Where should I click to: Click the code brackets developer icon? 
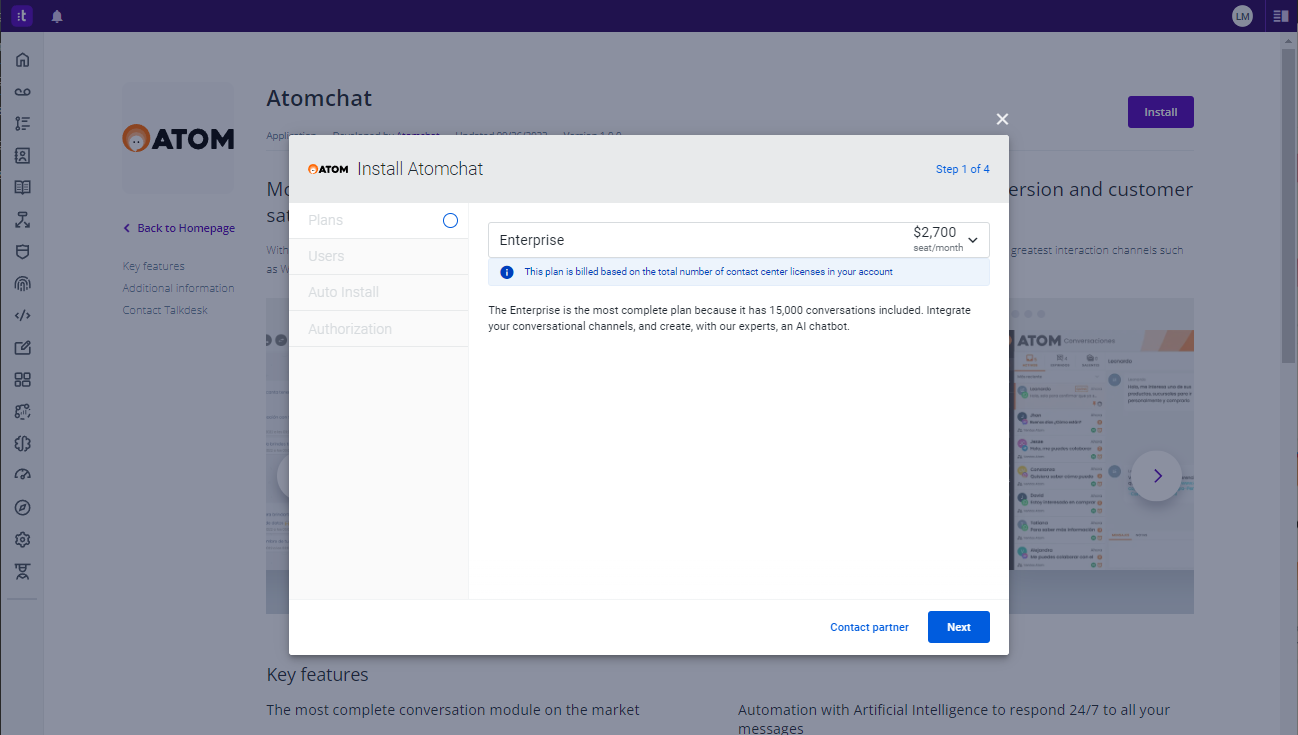click(x=22, y=316)
